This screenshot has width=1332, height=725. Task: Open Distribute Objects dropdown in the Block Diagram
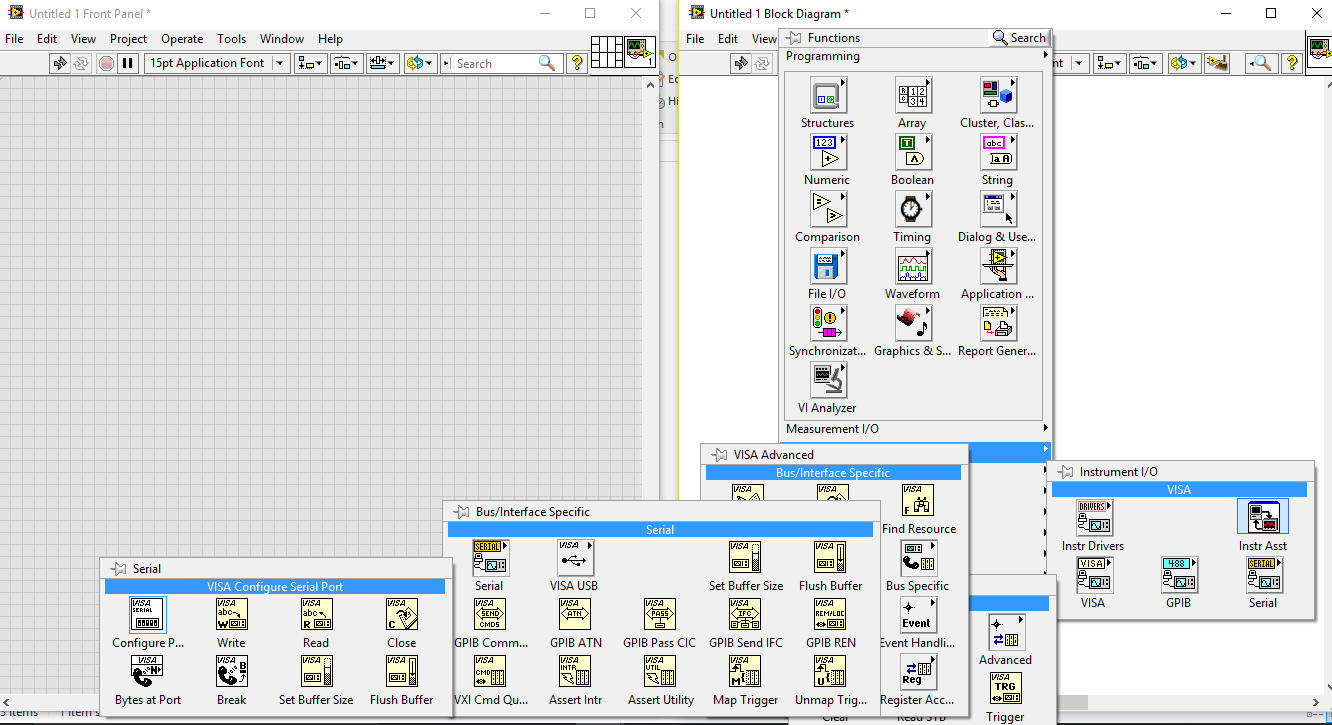pyautogui.click(x=1146, y=63)
